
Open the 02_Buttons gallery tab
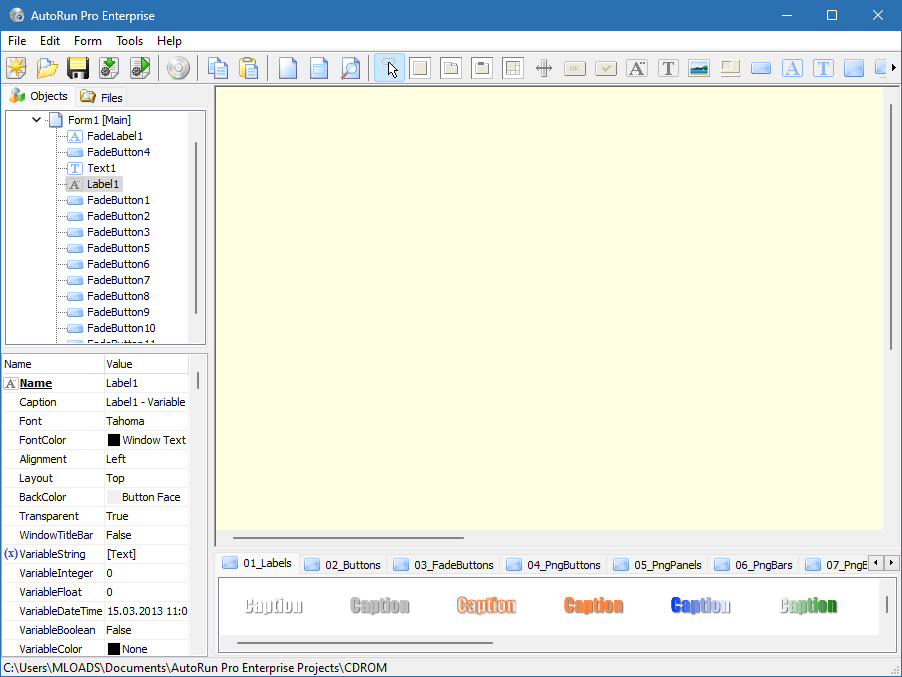click(343, 565)
